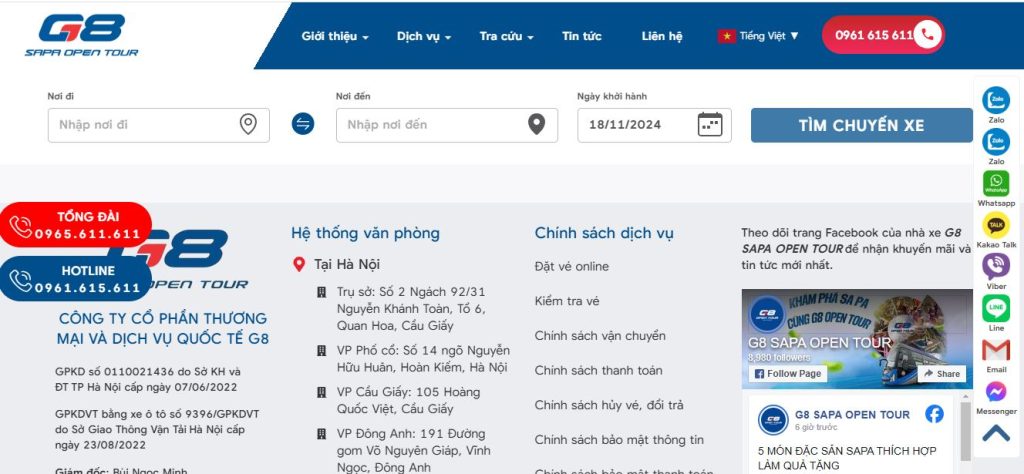
Task: Click building icon beside VP Phố cổ
Action: coord(321,351)
